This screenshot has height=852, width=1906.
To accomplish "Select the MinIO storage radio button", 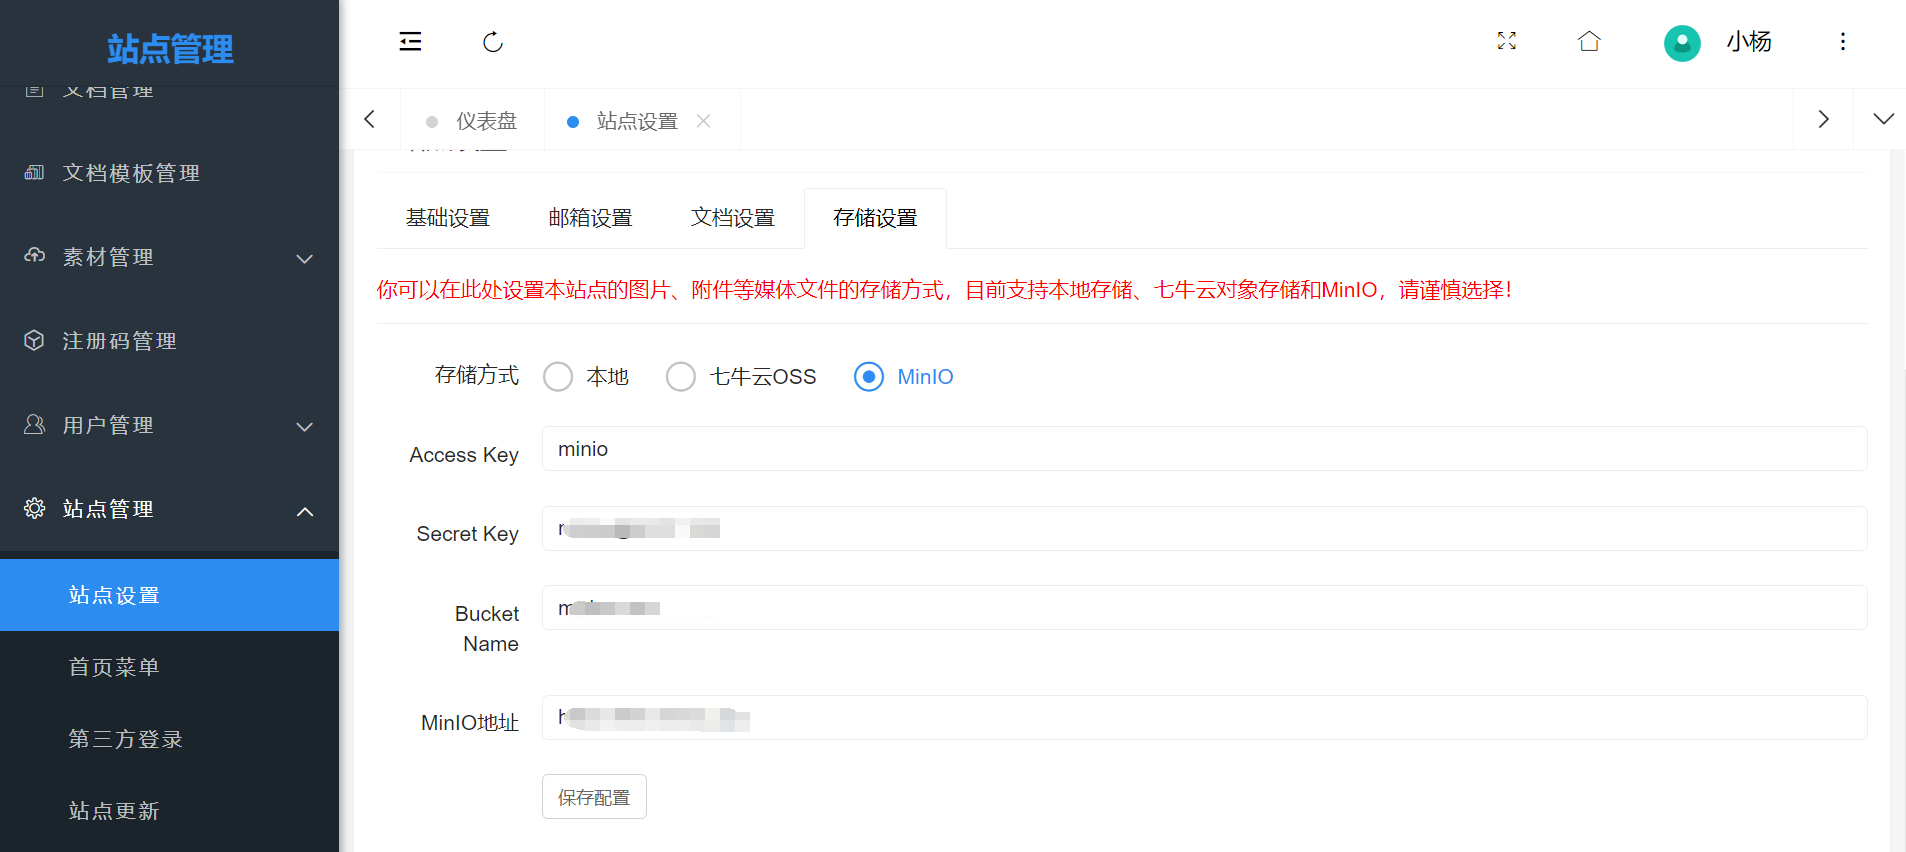I will coord(869,377).
